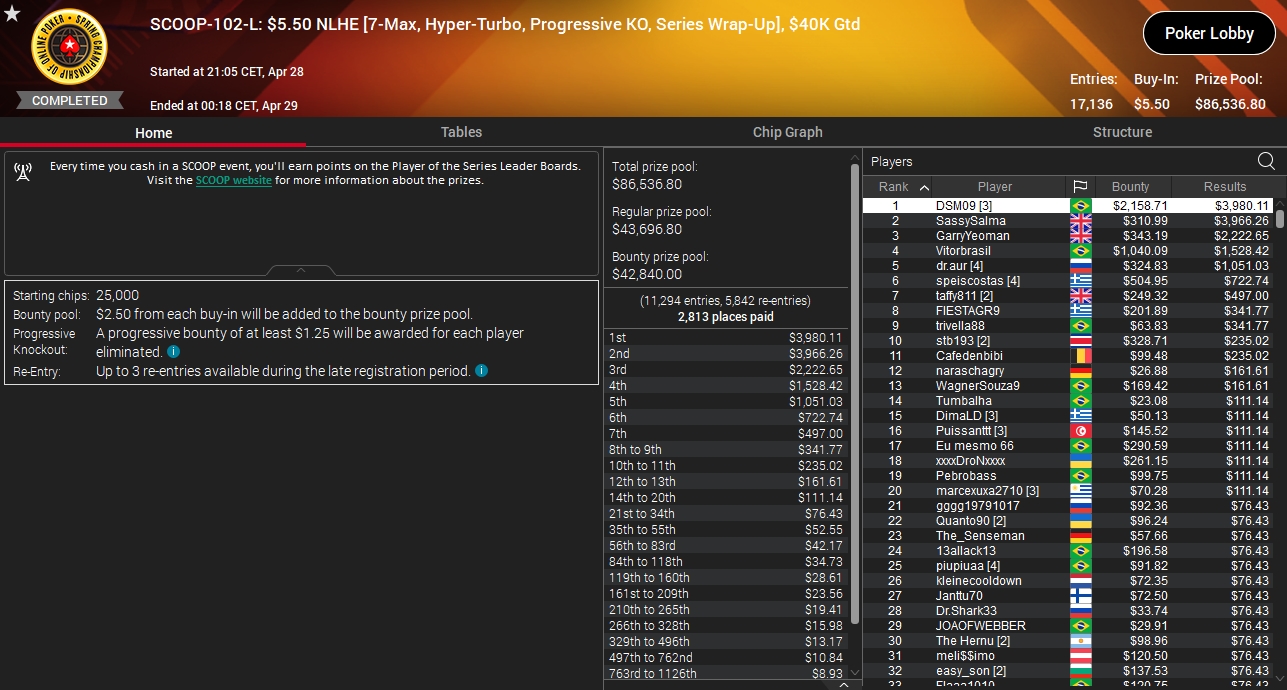Click the flag icon in xxxxDroNxxxx row

(1080, 461)
